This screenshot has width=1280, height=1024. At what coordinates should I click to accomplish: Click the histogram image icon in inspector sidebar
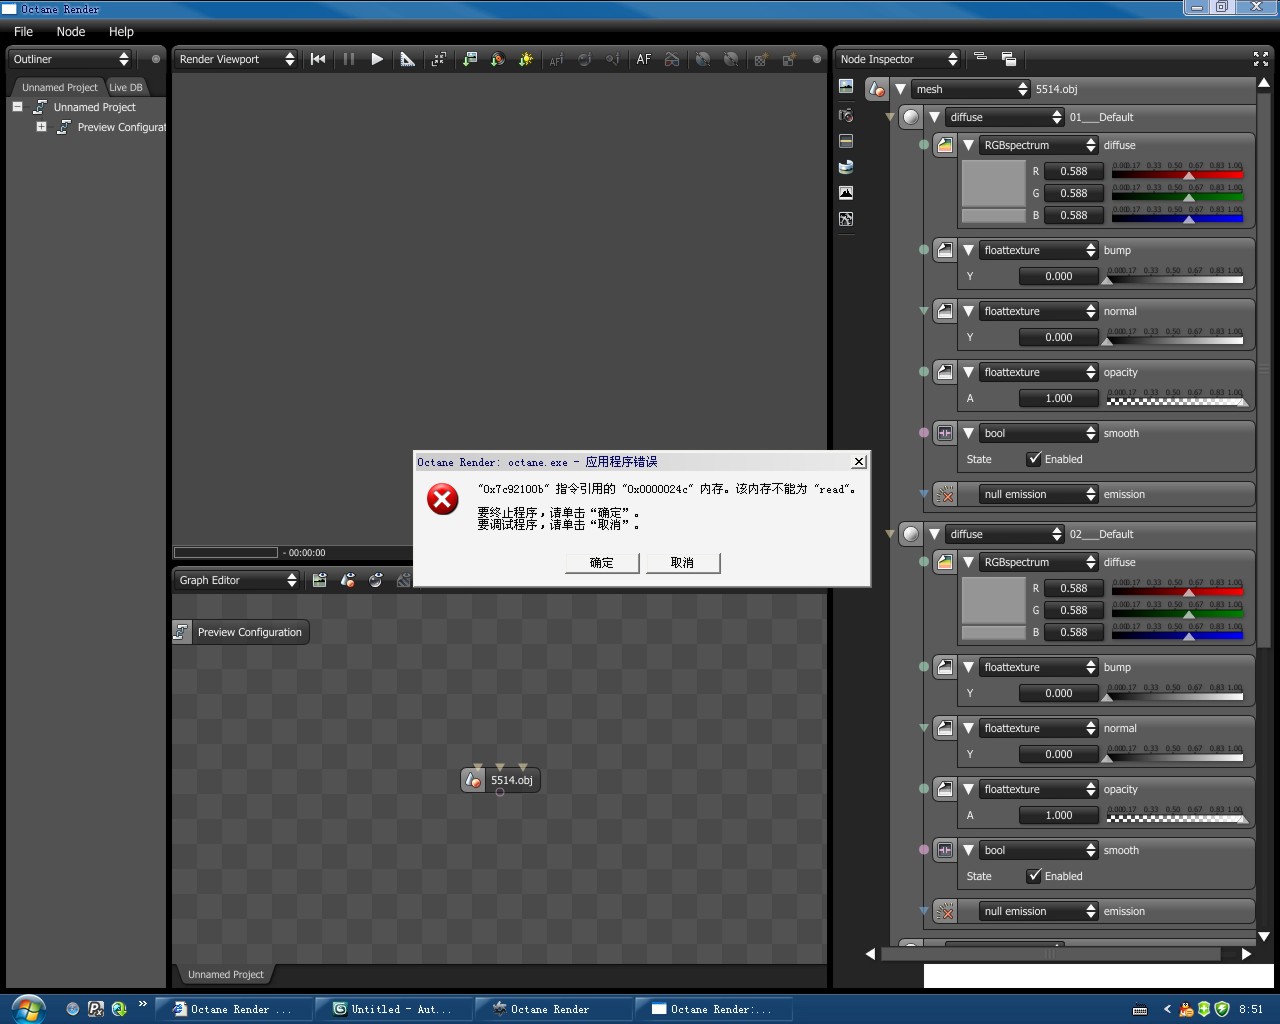pos(846,192)
